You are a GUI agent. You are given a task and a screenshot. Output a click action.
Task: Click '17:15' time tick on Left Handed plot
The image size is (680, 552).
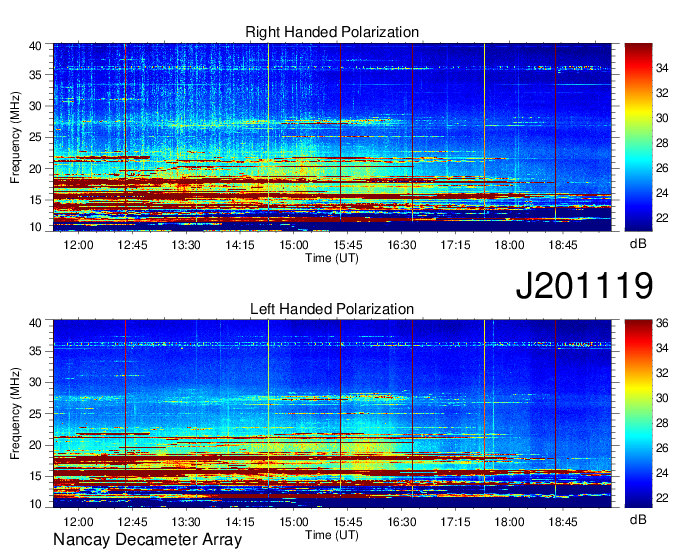[455, 521]
